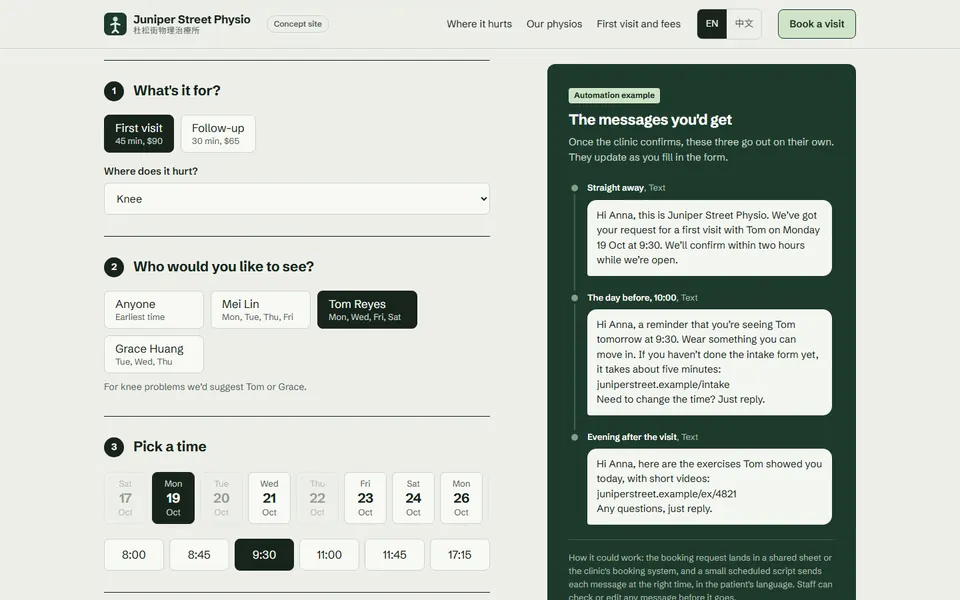Select date Sat 24 Oct
Image resolution: width=960 pixels, height=600 pixels.
coord(413,498)
